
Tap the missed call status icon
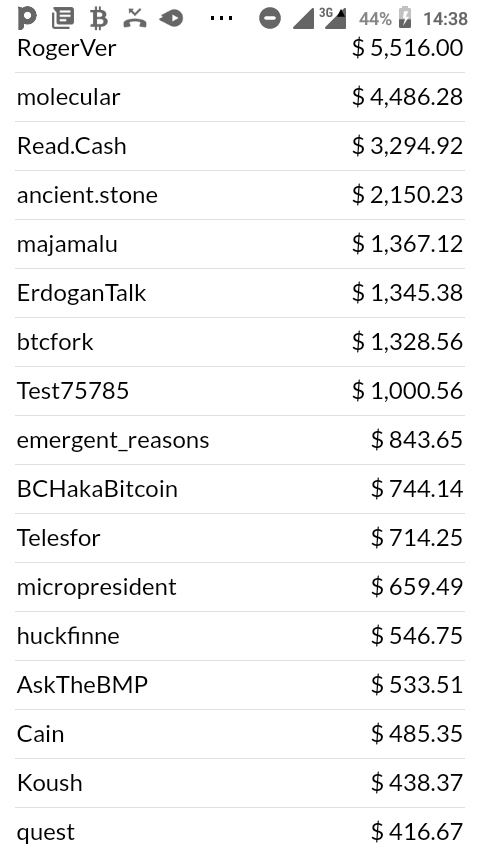click(135, 19)
